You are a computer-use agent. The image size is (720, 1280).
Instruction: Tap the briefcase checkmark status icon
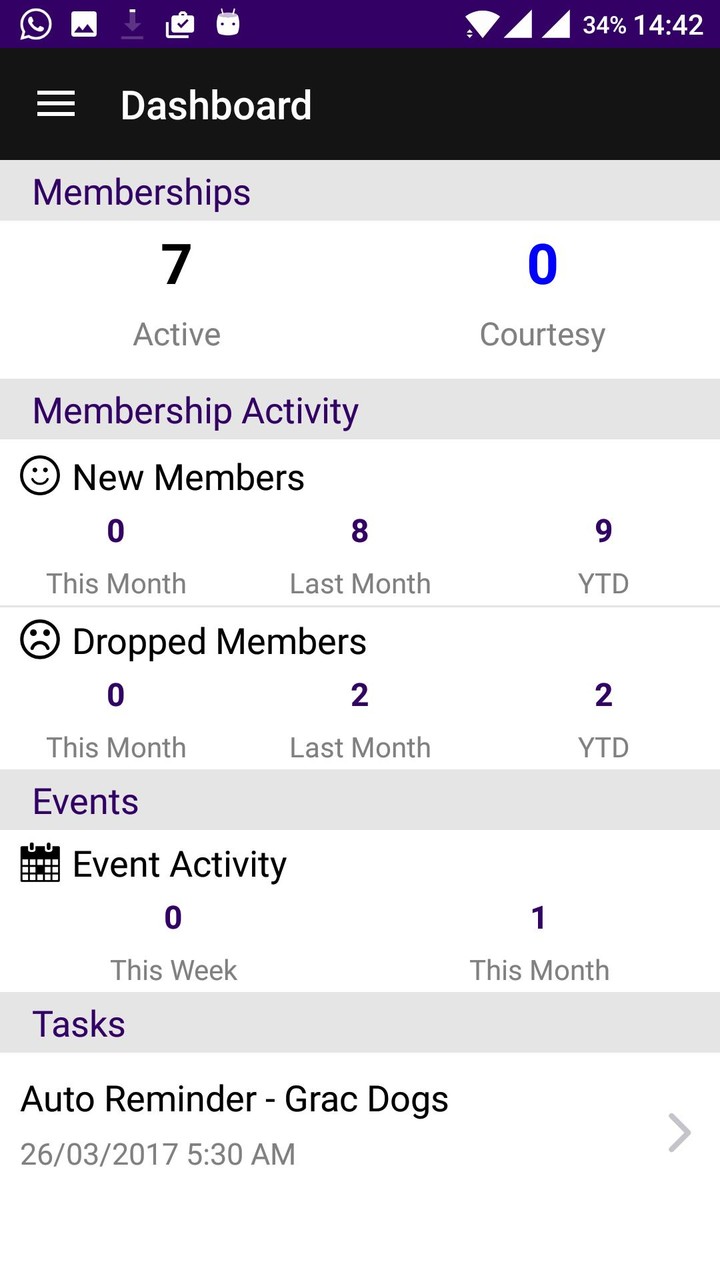click(x=180, y=25)
